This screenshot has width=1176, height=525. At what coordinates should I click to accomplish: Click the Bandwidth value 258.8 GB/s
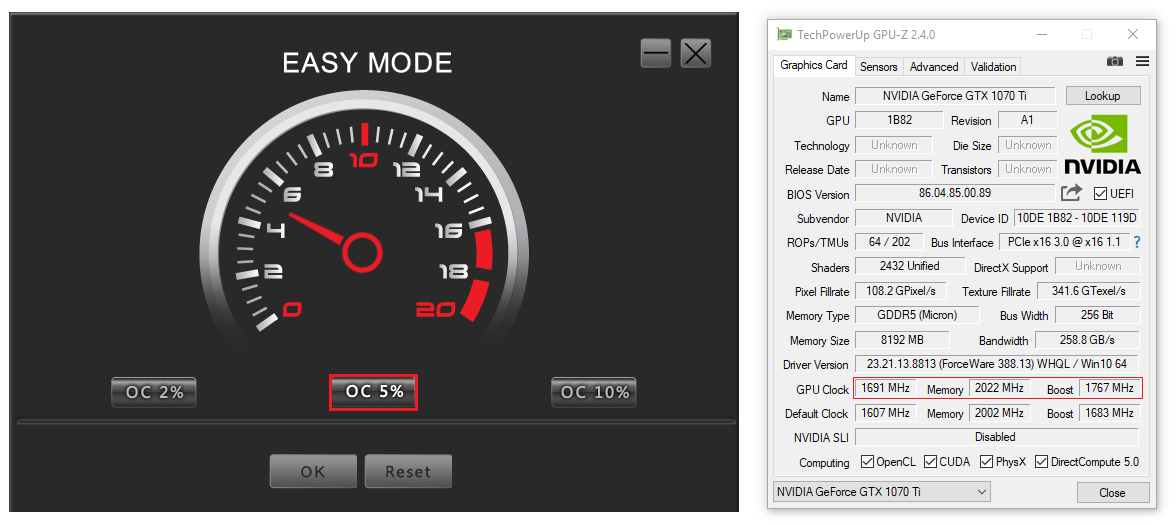tap(1087, 339)
